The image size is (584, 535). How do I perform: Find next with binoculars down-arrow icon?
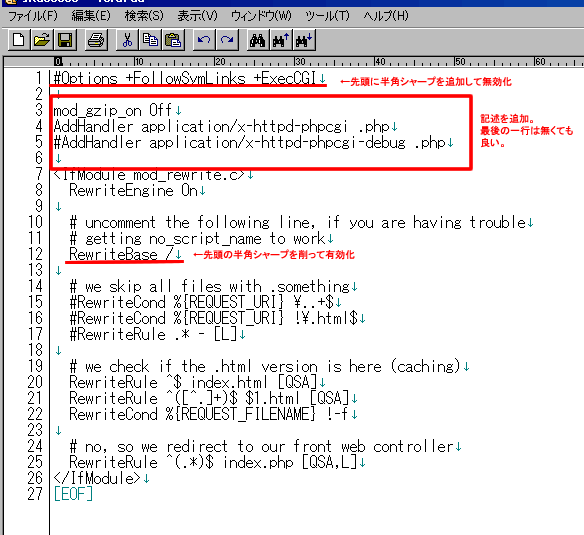point(304,40)
